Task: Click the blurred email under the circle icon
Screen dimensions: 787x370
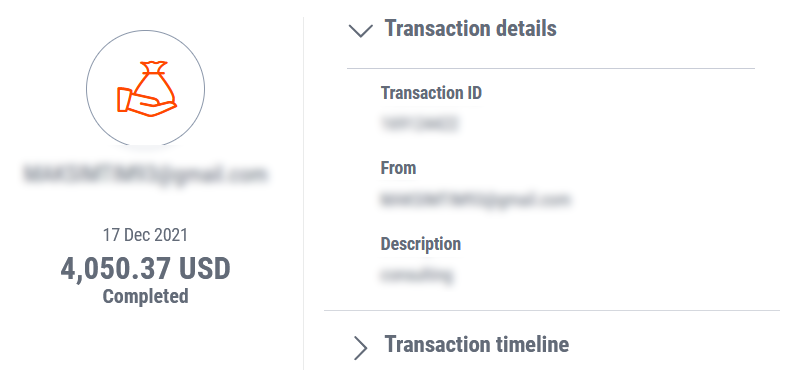Action: point(146,174)
